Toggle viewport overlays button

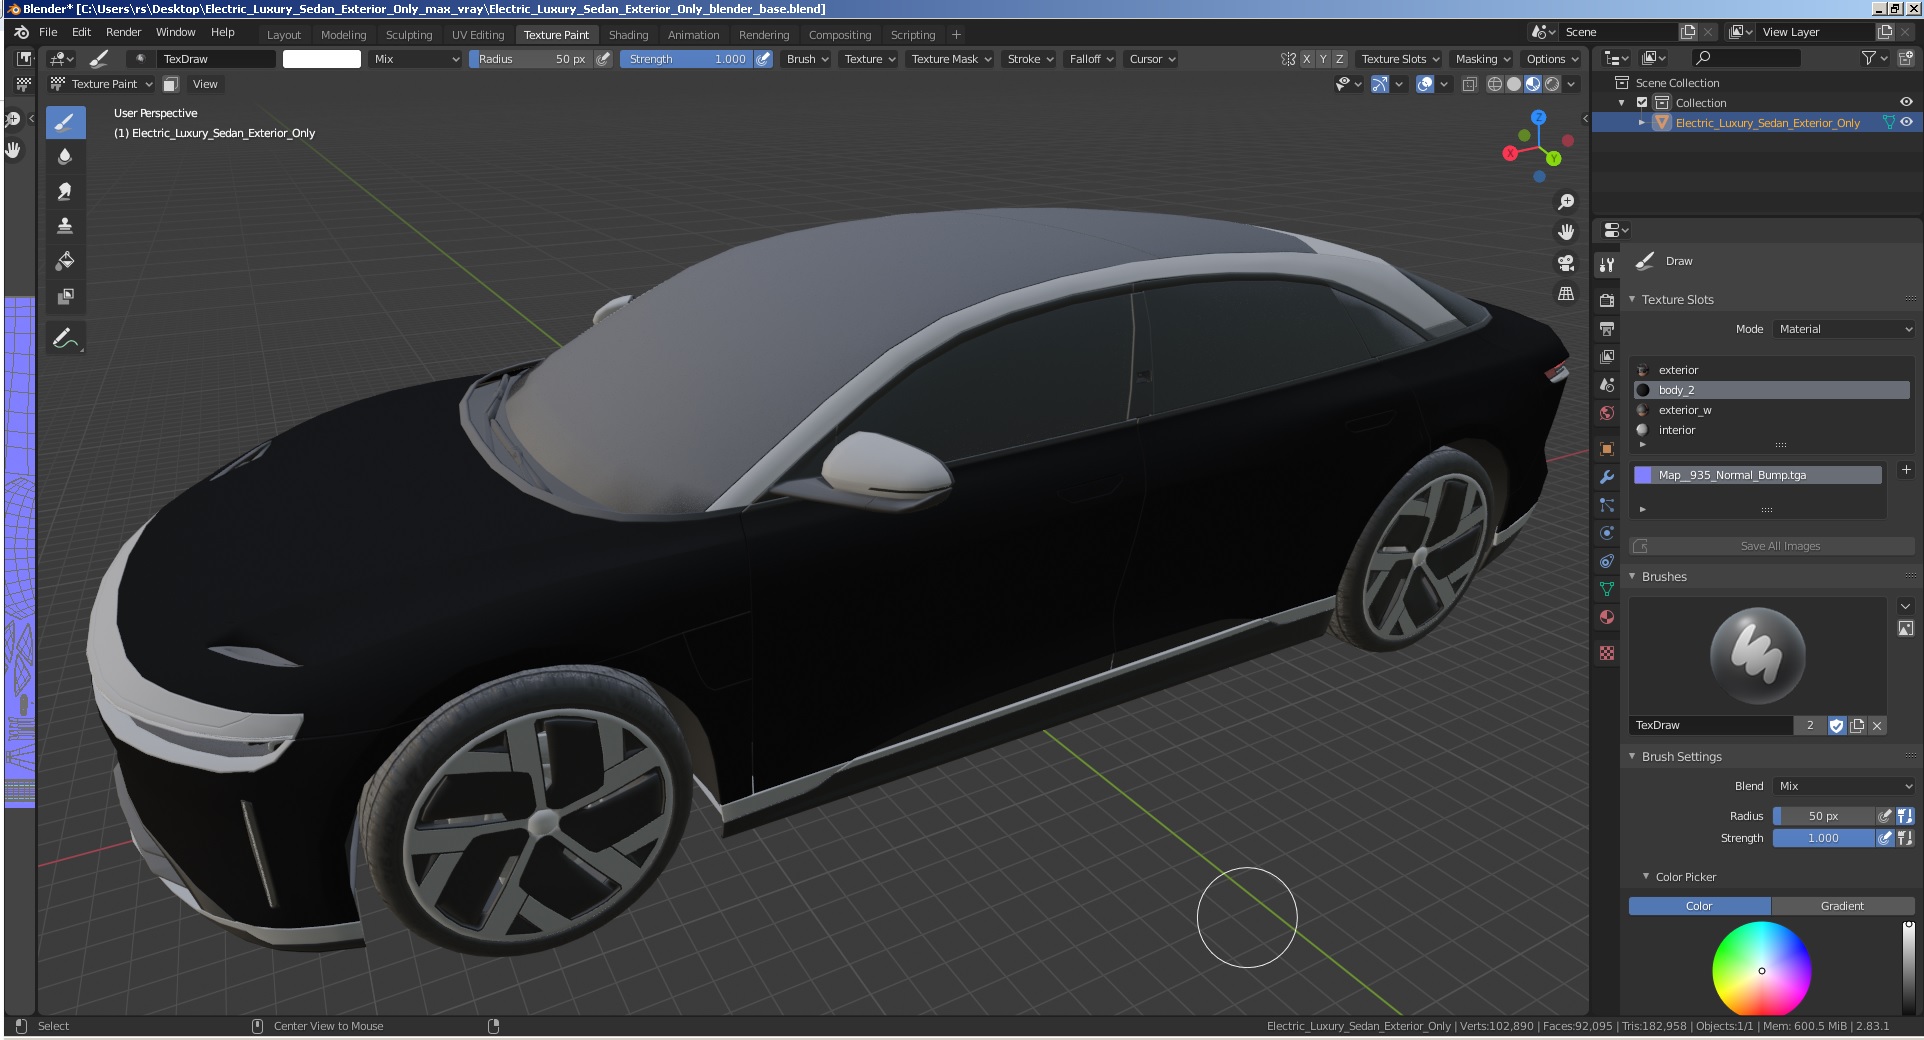coord(1425,85)
